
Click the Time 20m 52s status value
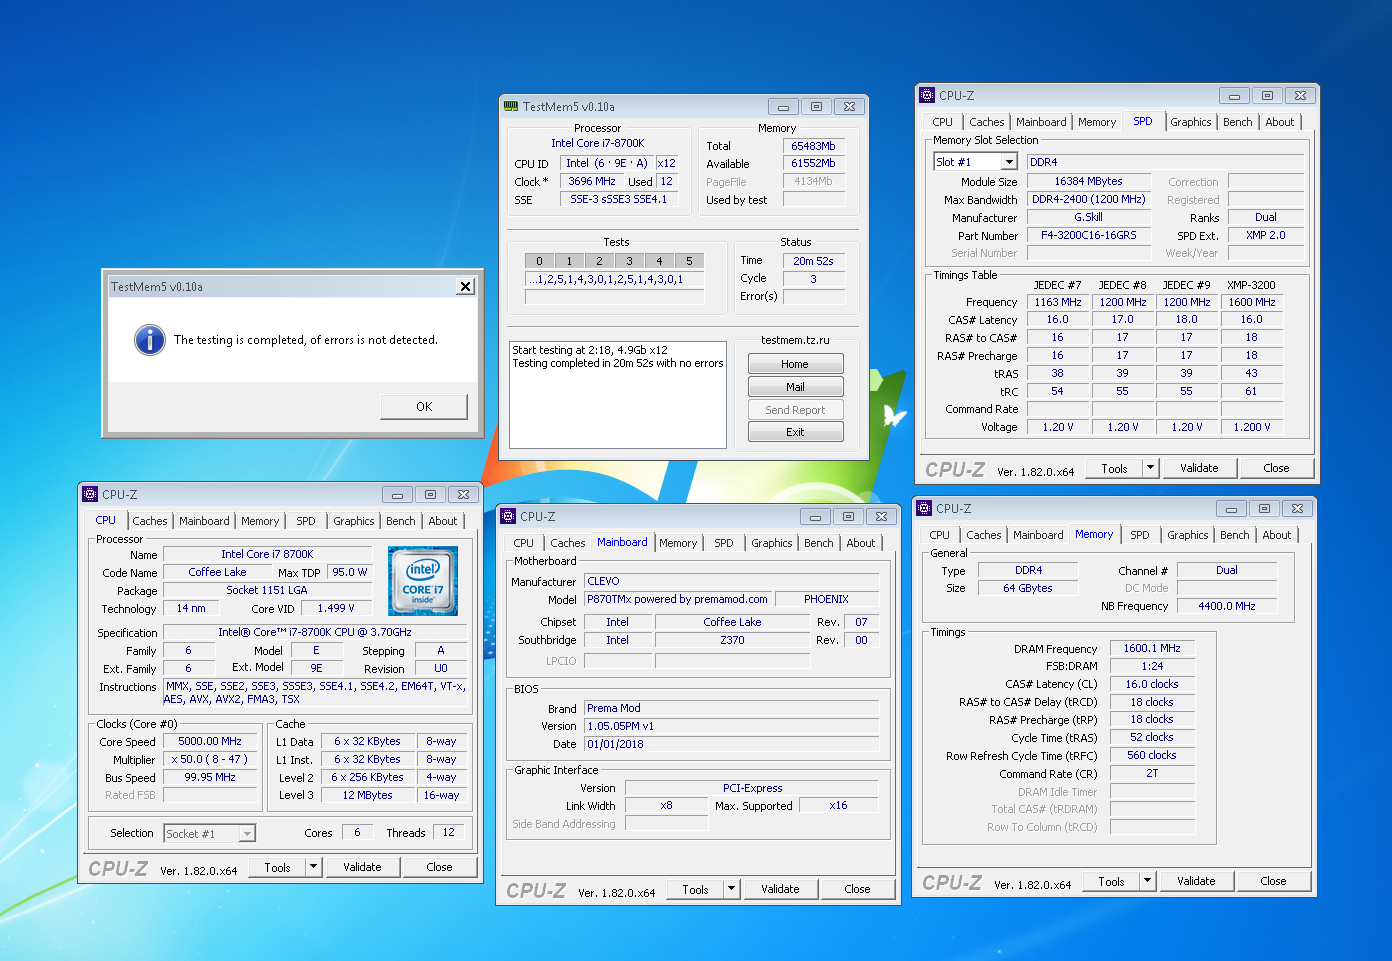point(813,261)
